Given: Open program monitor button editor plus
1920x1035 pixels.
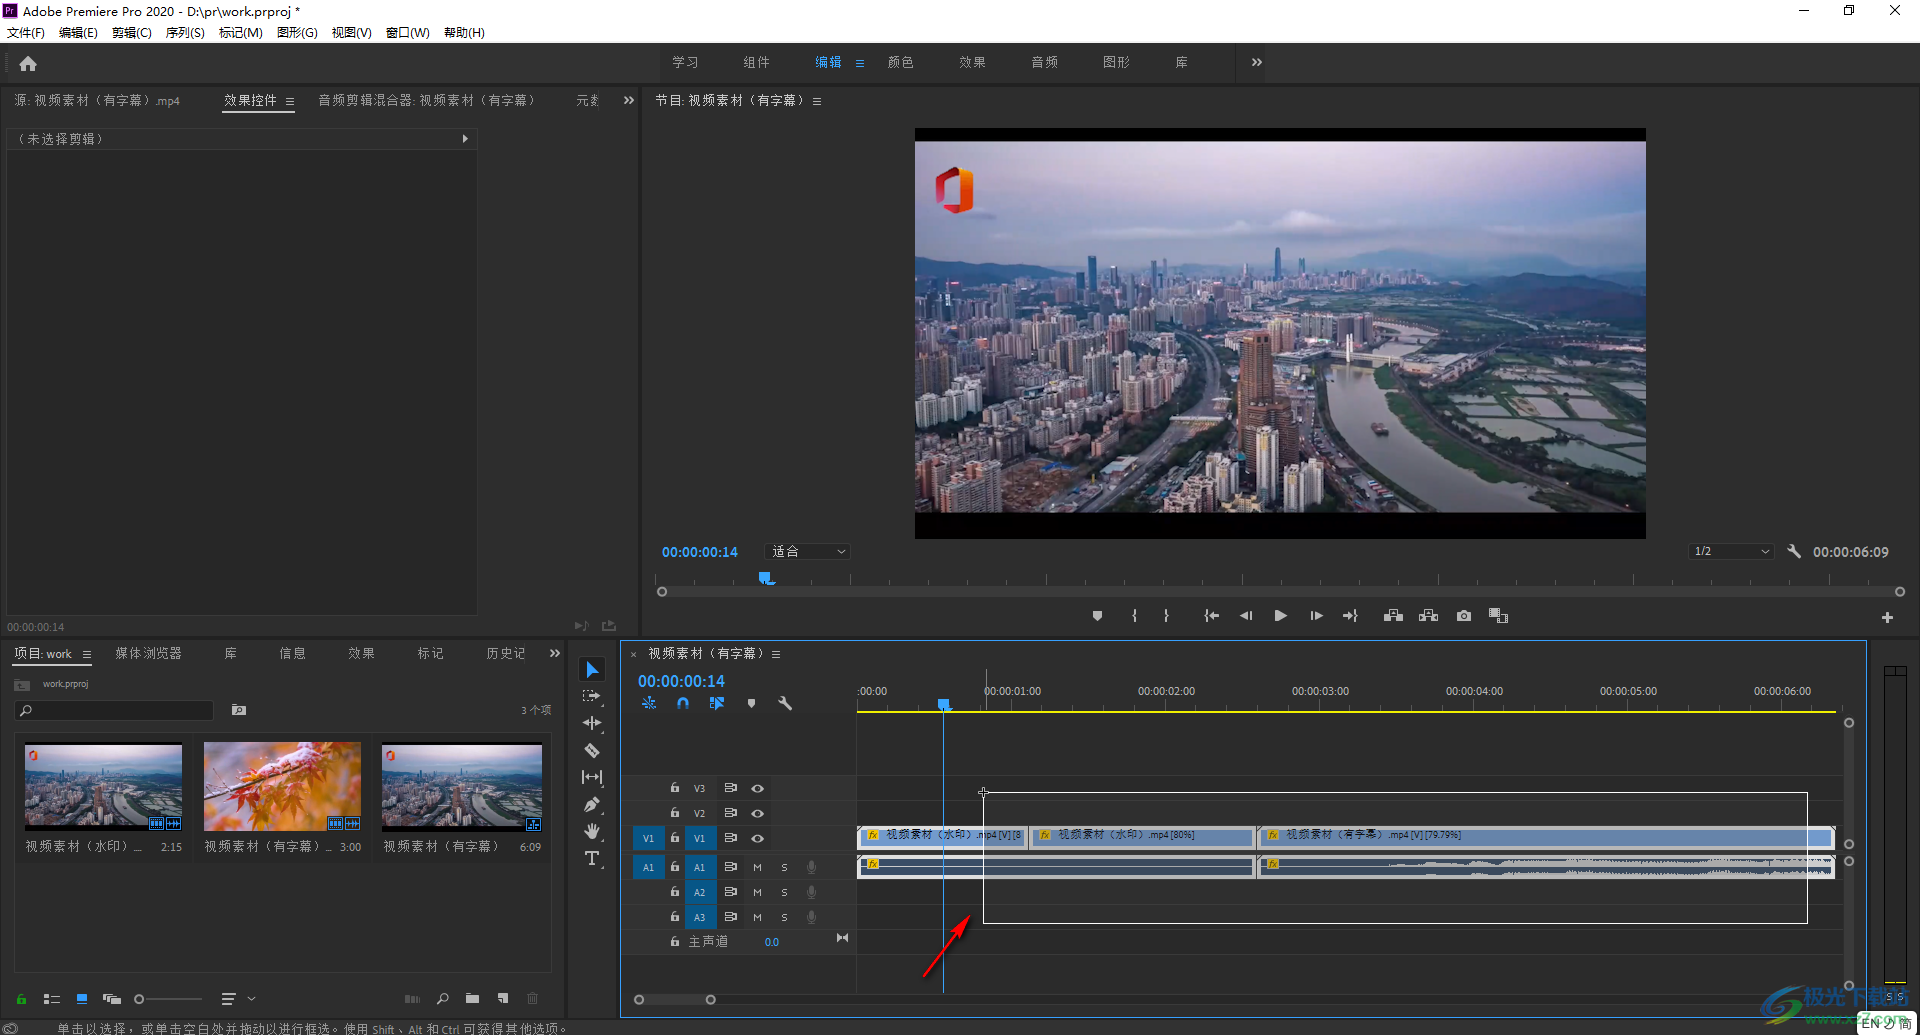Looking at the screenshot, I should coord(1887,618).
